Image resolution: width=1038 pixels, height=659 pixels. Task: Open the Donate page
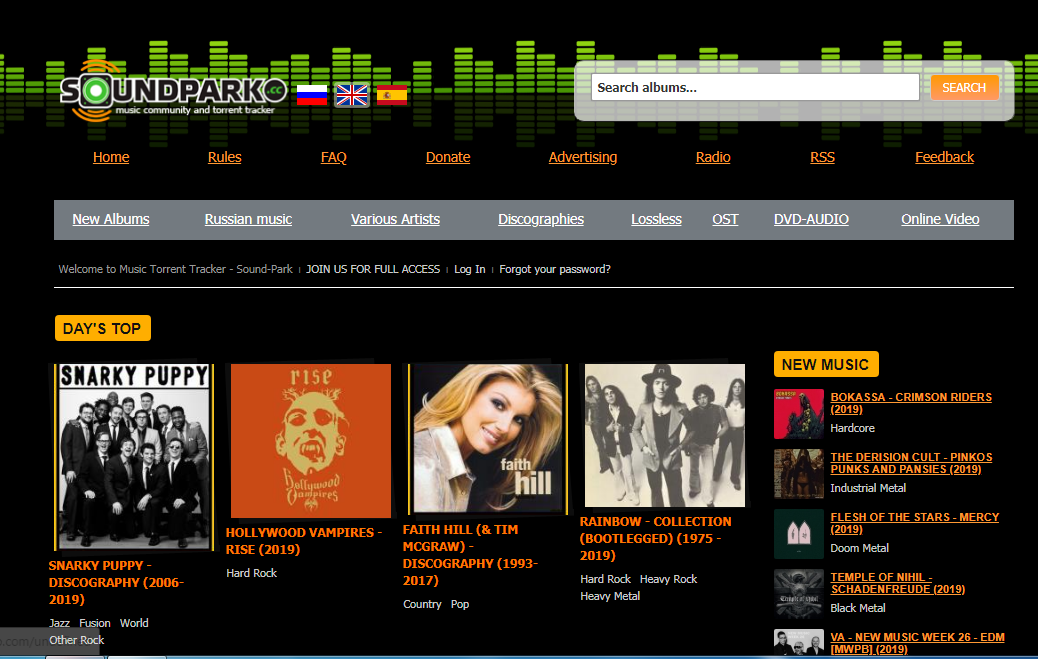tap(448, 157)
